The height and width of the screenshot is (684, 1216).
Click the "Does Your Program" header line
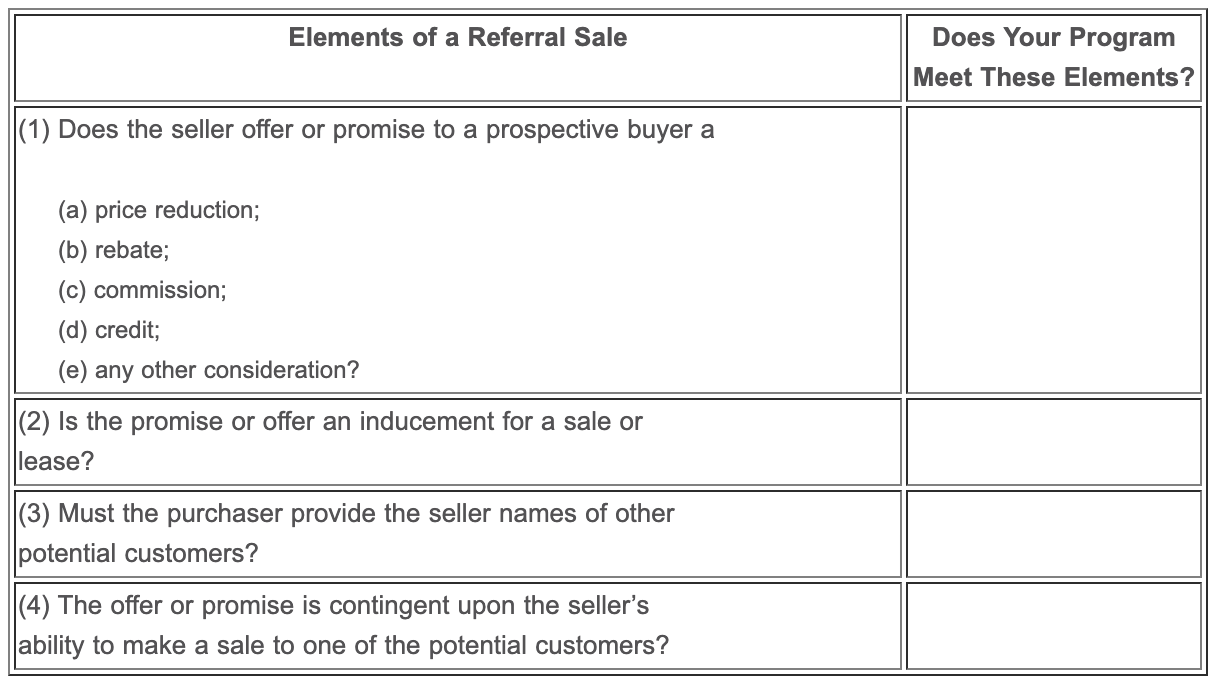pos(1053,38)
